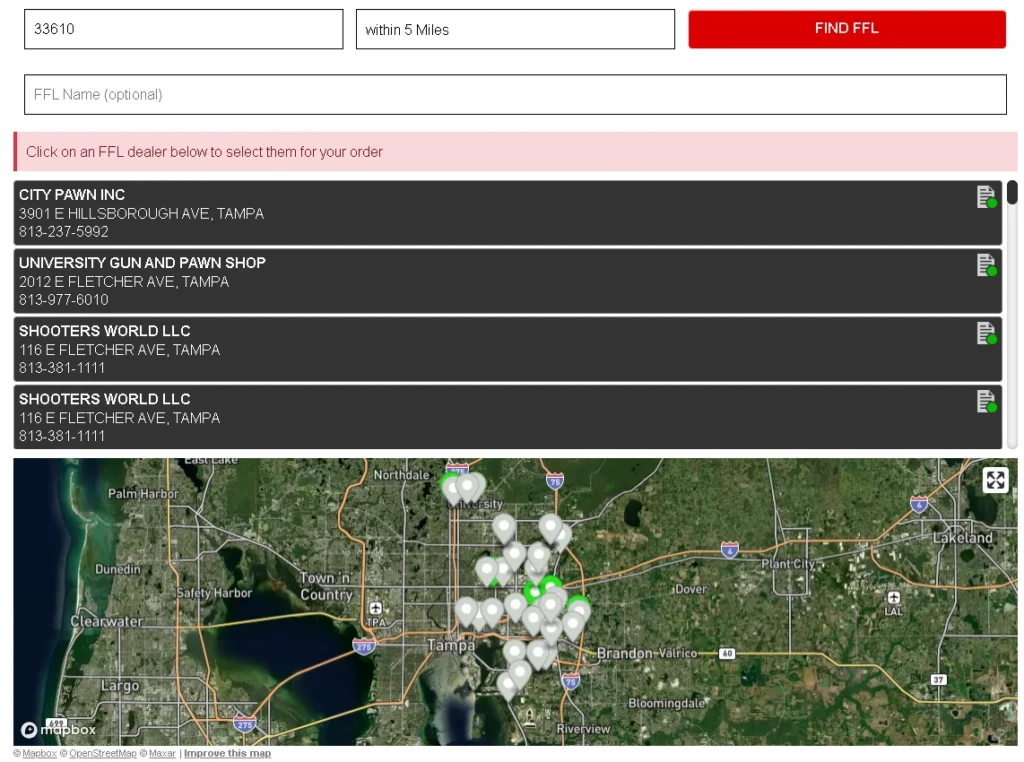Click the TPA airport icon on map

375,609
